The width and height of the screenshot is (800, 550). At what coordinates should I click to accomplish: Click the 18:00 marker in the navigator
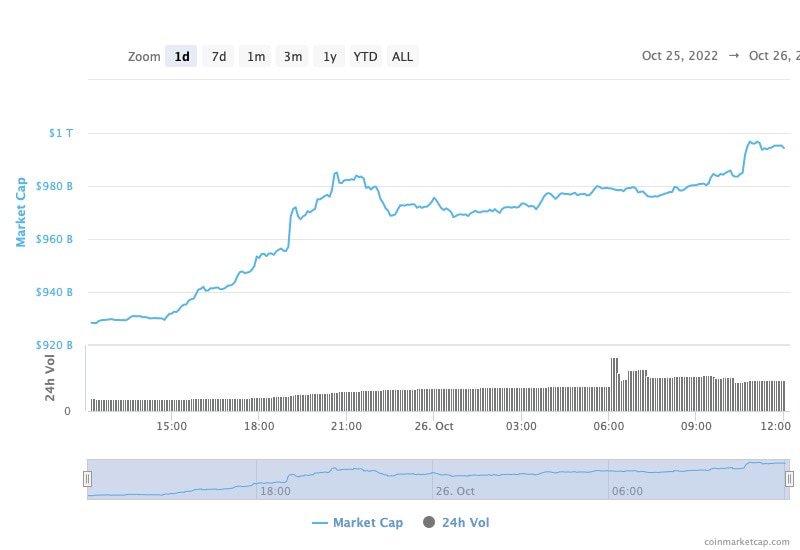[x=275, y=491]
